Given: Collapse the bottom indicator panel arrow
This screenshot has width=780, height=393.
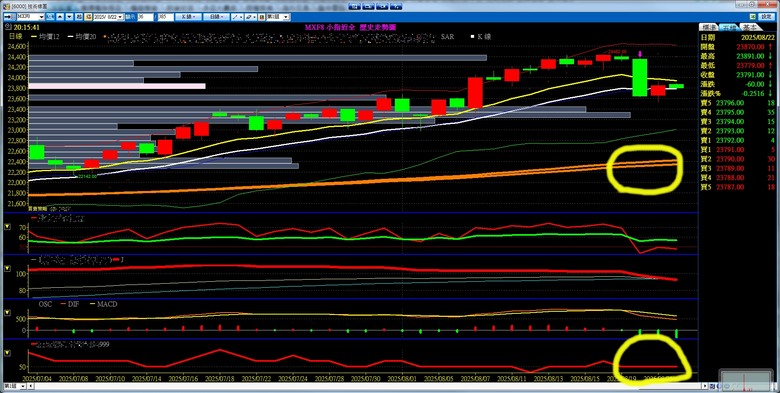Looking at the screenshot, I should pyautogui.click(x=7, y=353).
